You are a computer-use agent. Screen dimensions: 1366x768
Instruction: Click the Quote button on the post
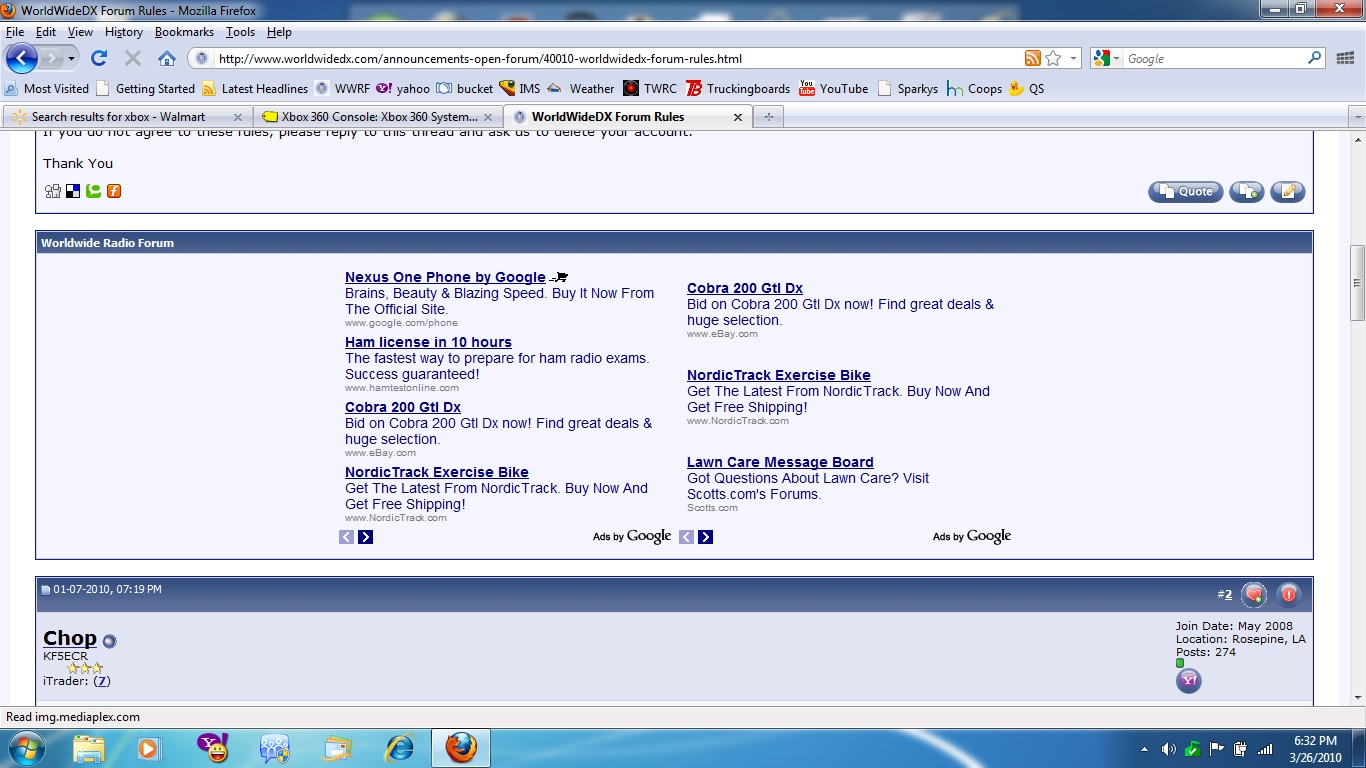tap(1185, 192)
